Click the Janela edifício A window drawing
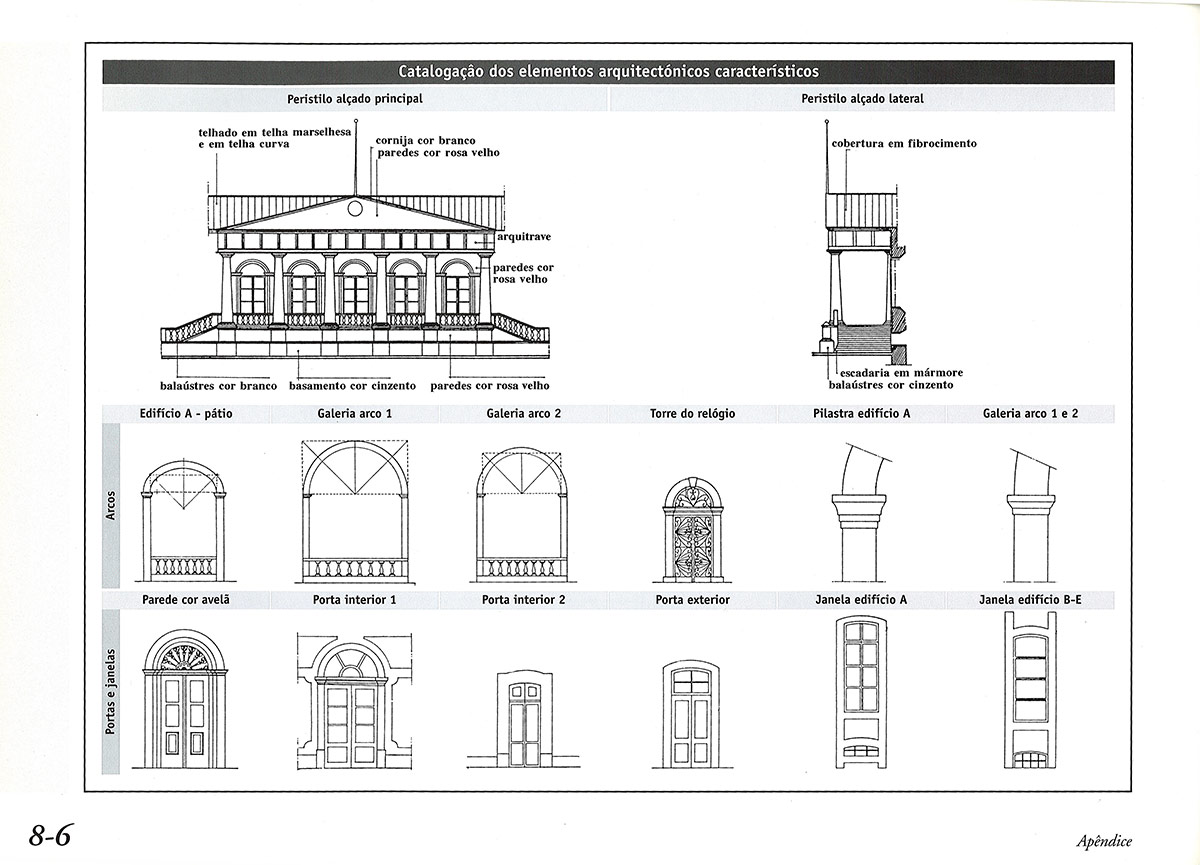This screenshot has height=865, width=1200. (x=860, y=692)
